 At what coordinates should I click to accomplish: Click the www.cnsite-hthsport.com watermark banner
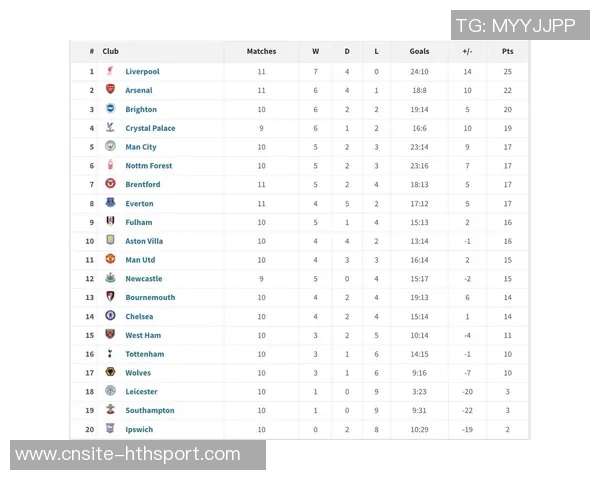pos(138,455)
